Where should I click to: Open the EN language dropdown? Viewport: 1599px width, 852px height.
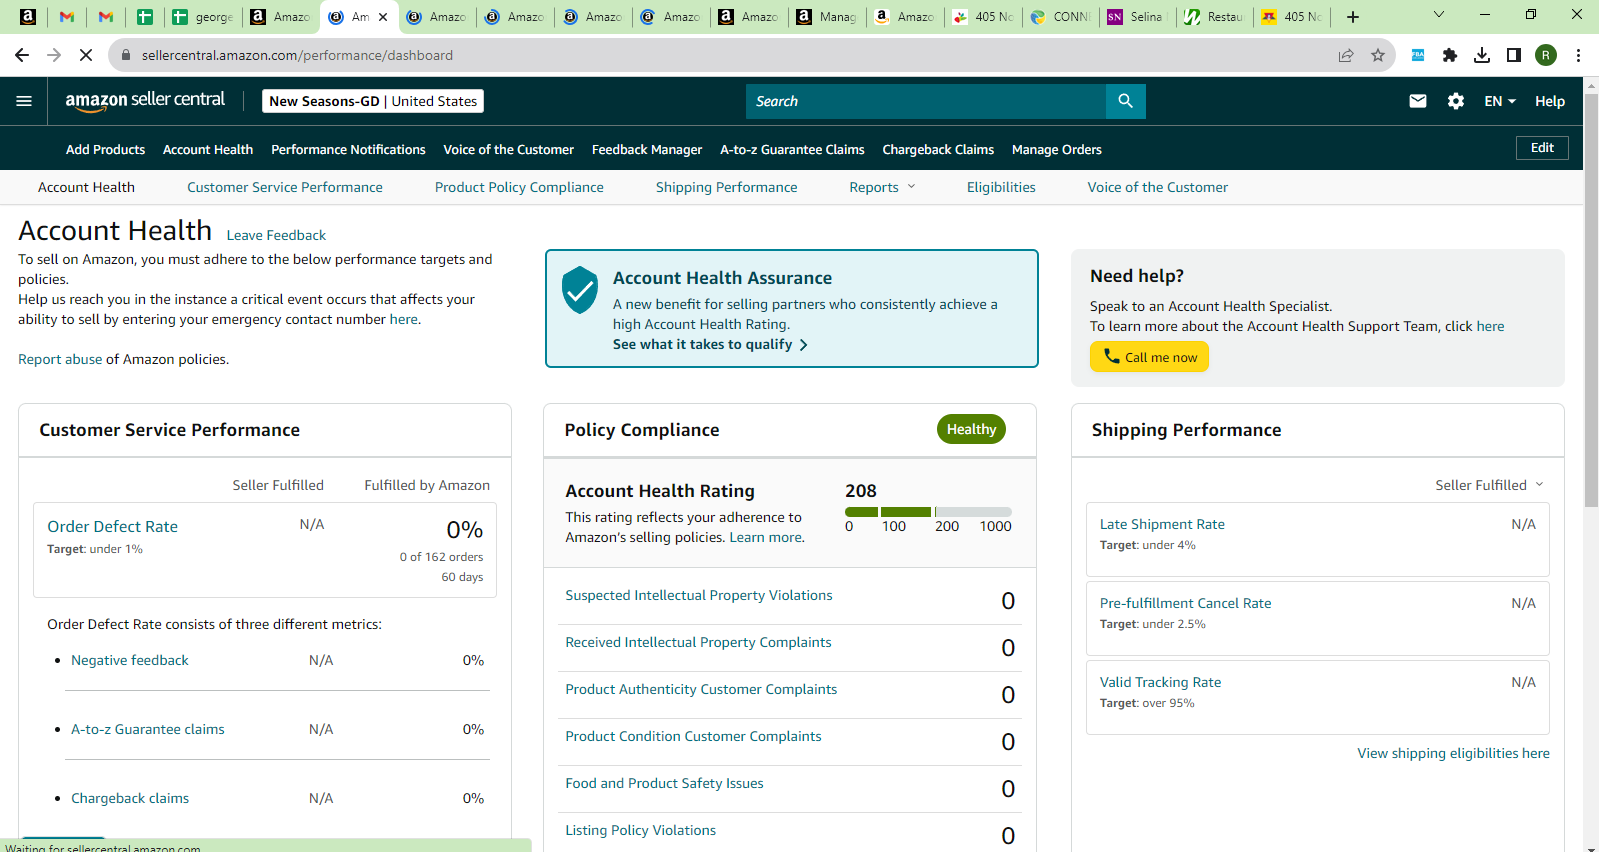point(1500,101)
